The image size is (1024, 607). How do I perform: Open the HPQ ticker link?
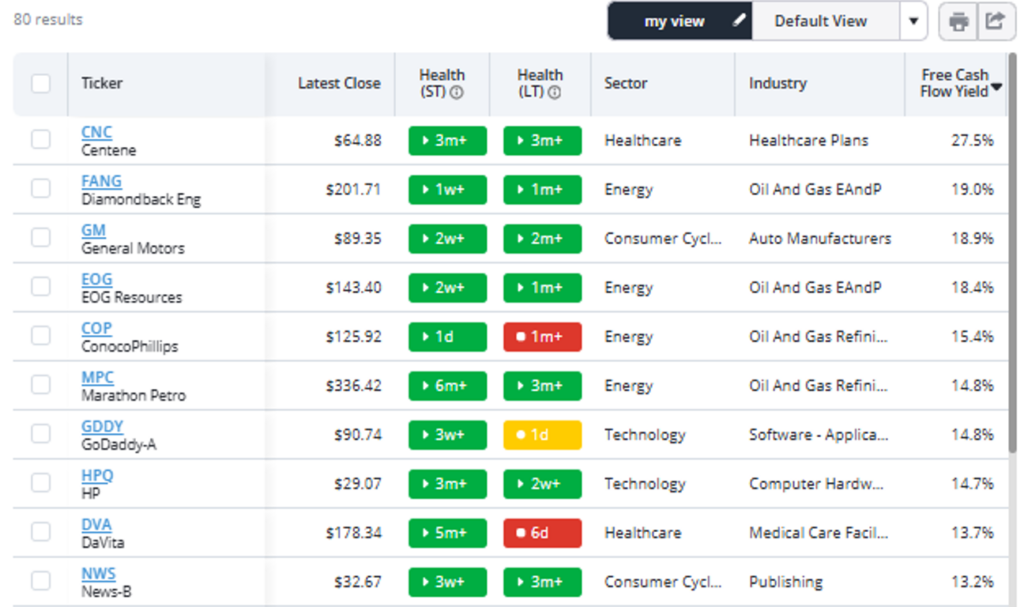pos(97,475)
